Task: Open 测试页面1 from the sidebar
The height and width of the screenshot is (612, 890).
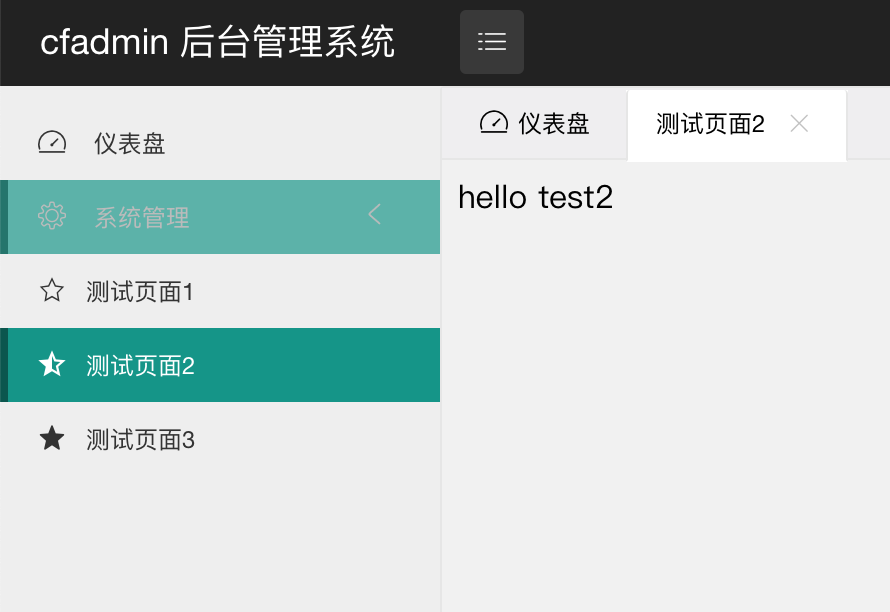Action: 140,291
